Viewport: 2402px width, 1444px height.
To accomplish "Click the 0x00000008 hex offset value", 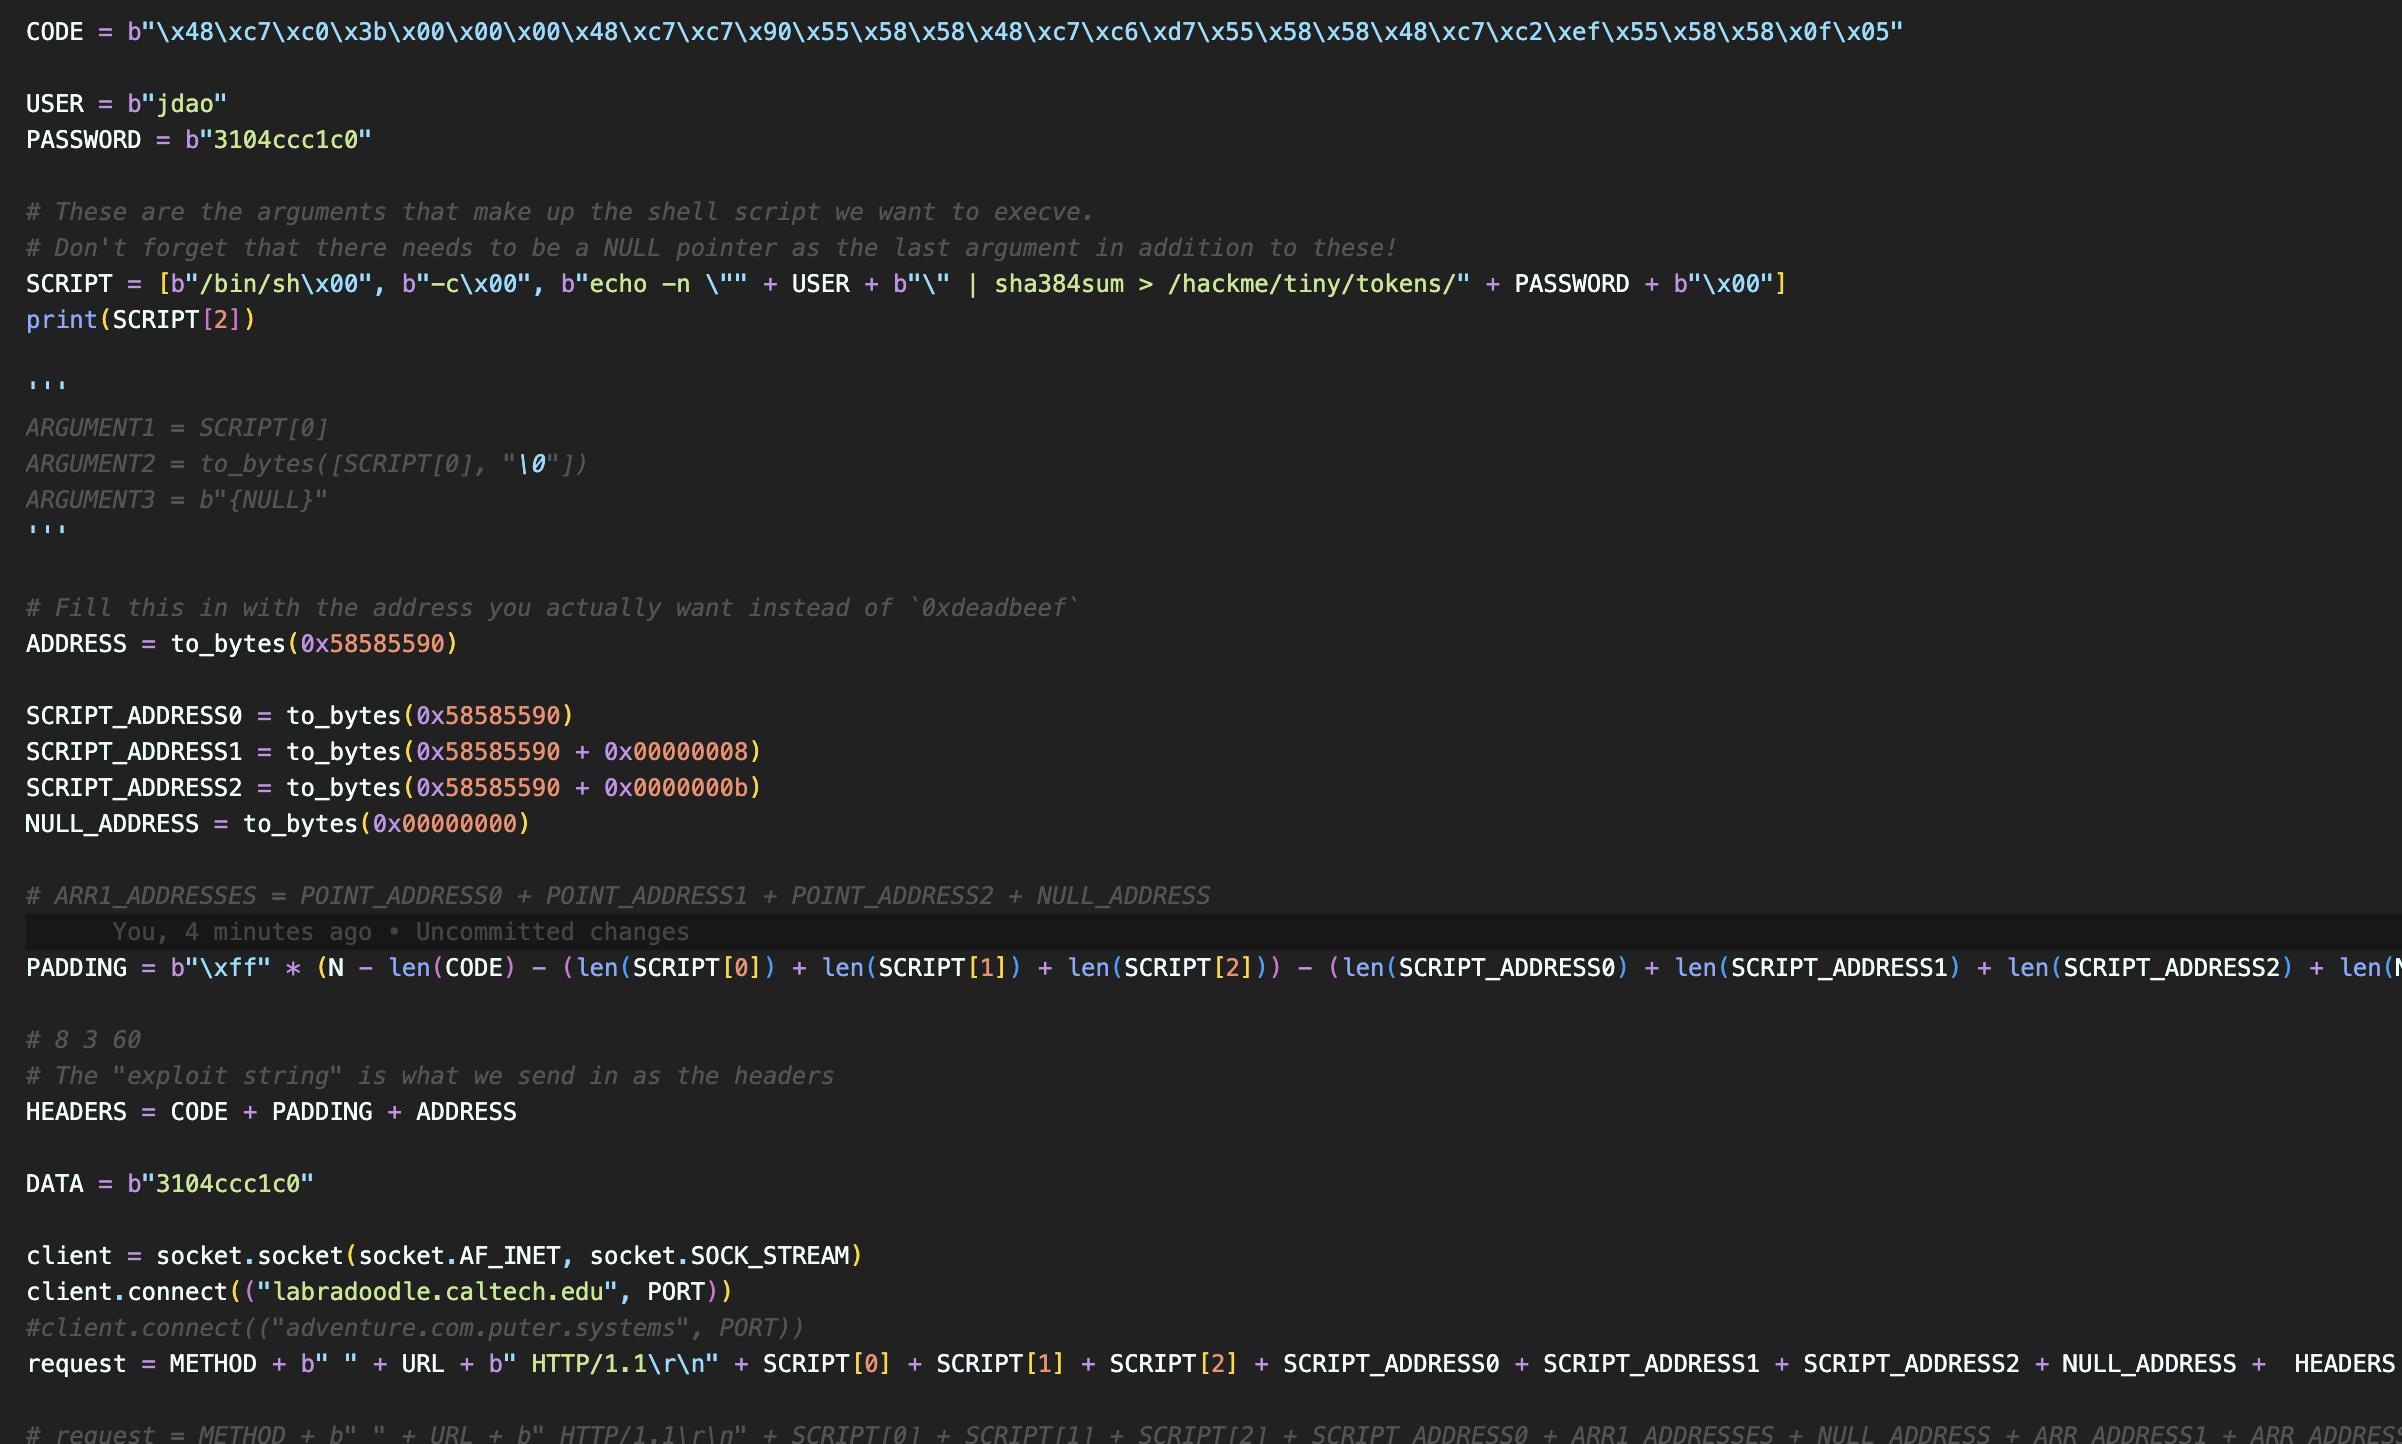I will (676, 752).
